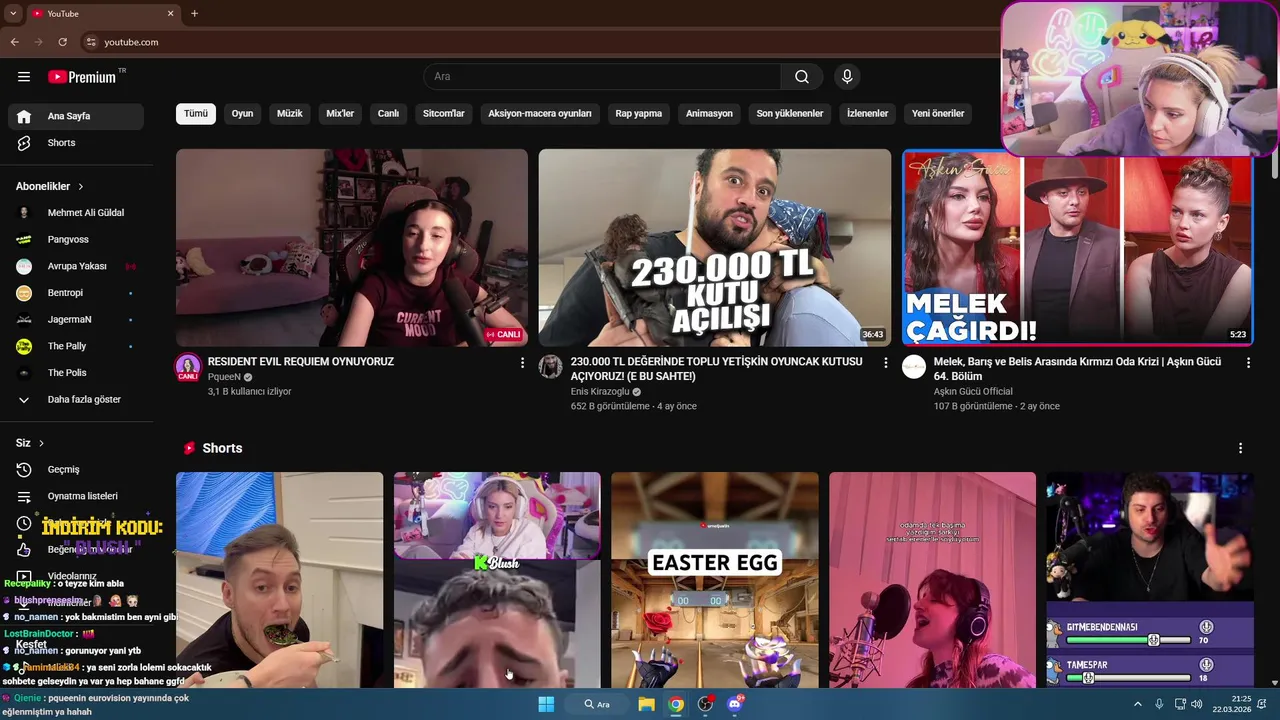Select the Tümü filter chip
1280x720 pixels.
(196, 113)
